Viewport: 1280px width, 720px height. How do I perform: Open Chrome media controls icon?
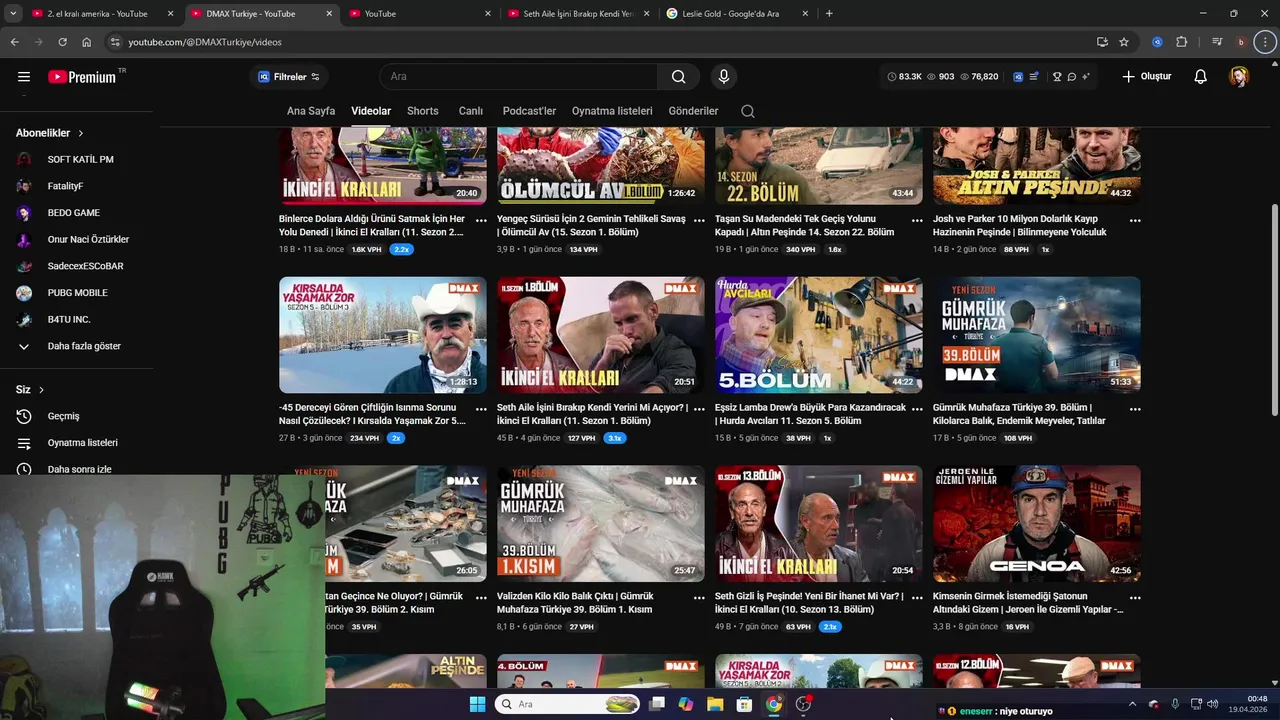(x=1217, y=42)
